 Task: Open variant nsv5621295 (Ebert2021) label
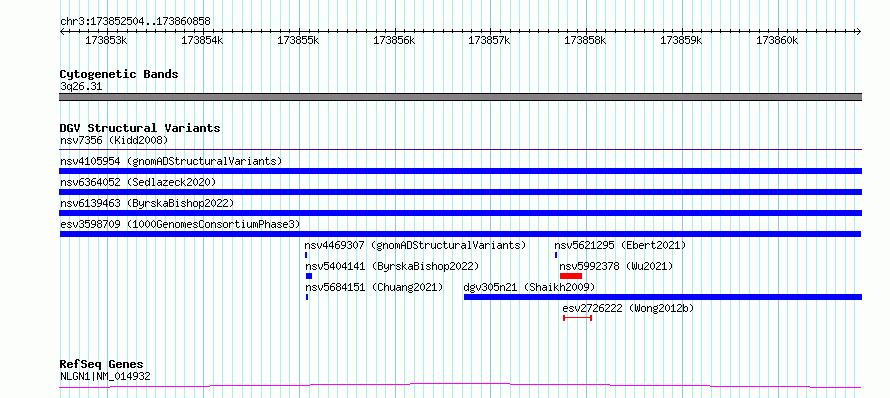coord(620,245)
